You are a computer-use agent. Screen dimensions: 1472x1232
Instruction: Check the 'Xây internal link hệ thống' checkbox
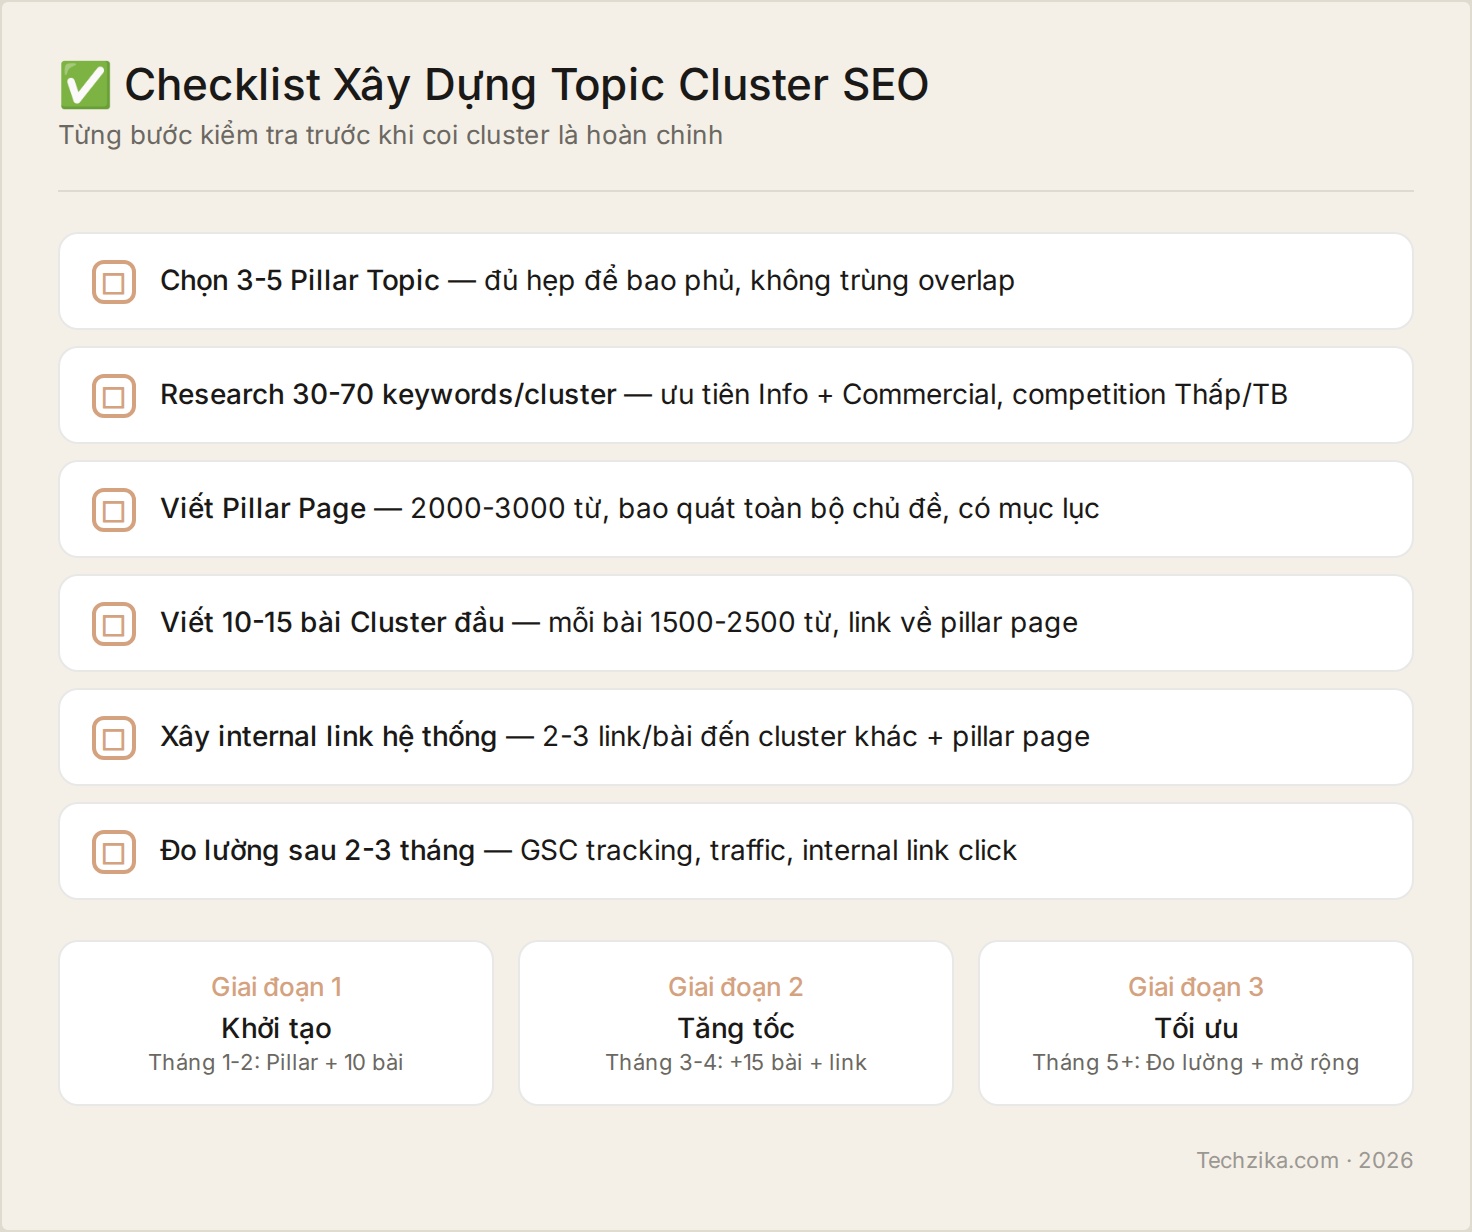(x=114, y=738)
